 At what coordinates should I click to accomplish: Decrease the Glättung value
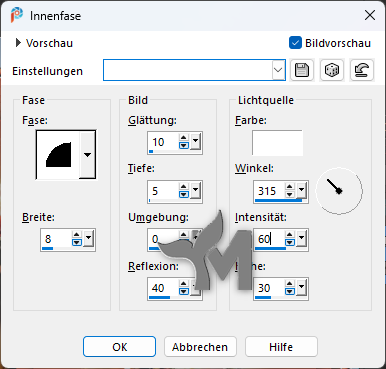click(184, 145)
